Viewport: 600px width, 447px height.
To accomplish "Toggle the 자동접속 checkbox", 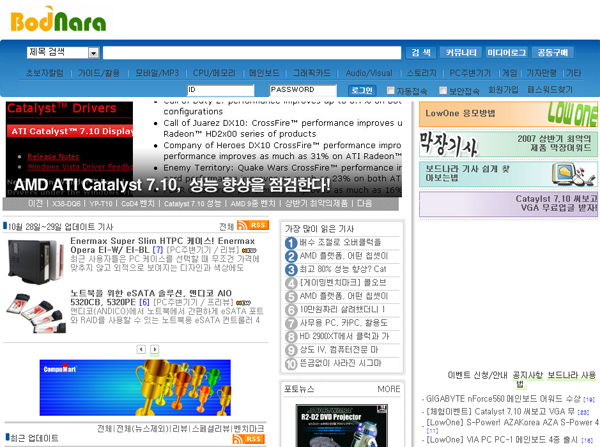I will click(390, 90).
